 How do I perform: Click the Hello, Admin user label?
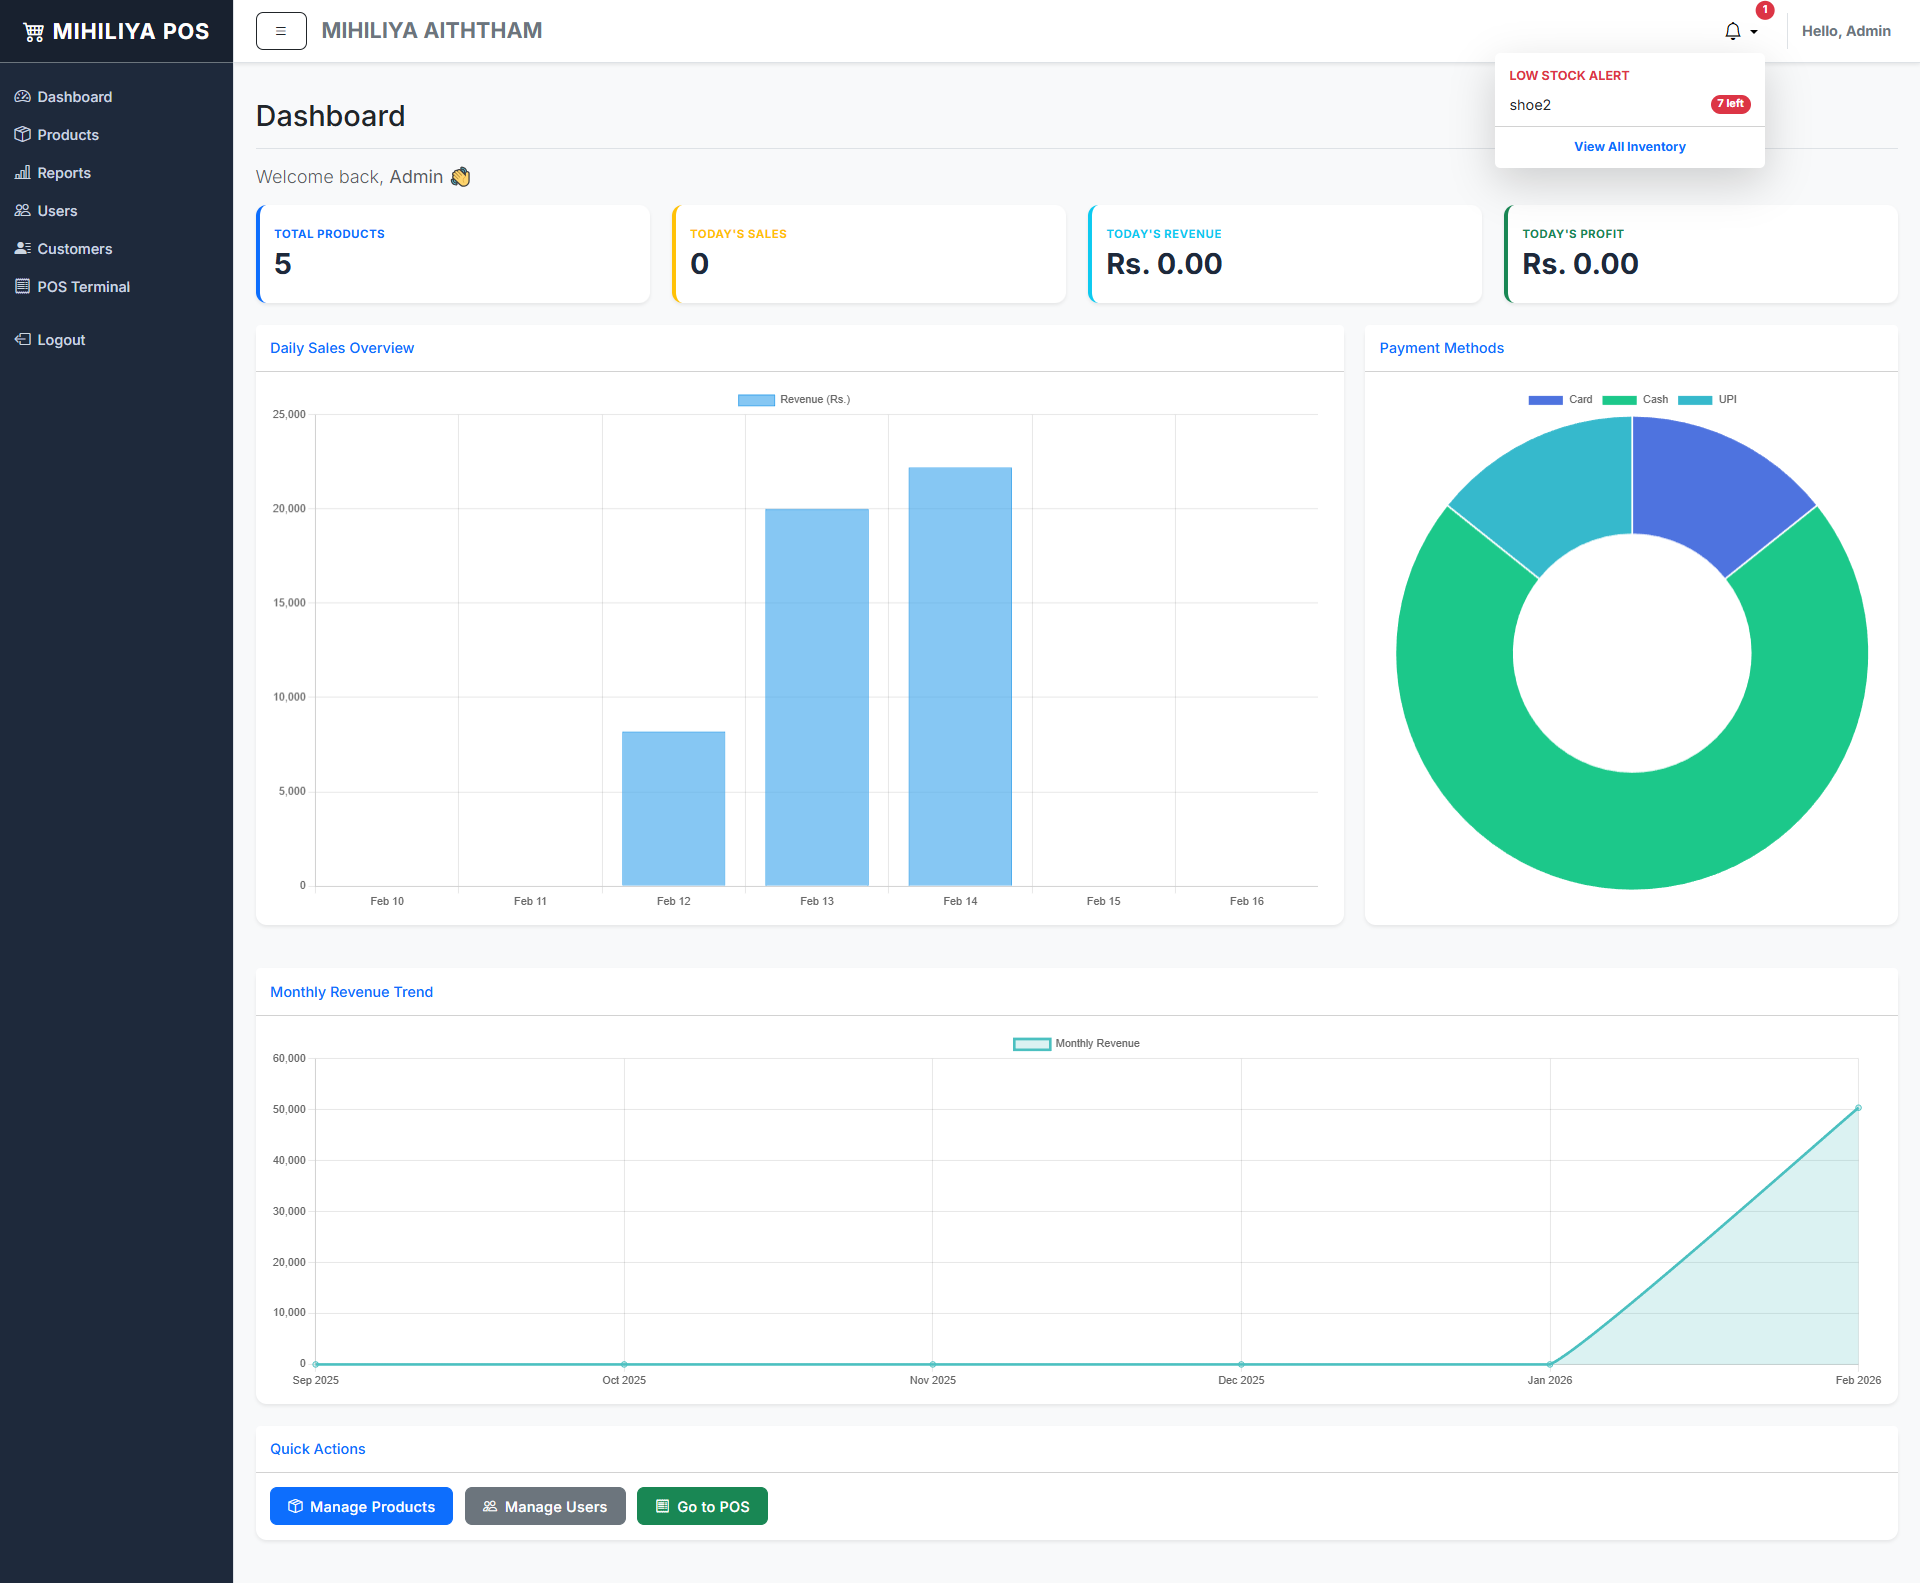[x=1846, y=31]
